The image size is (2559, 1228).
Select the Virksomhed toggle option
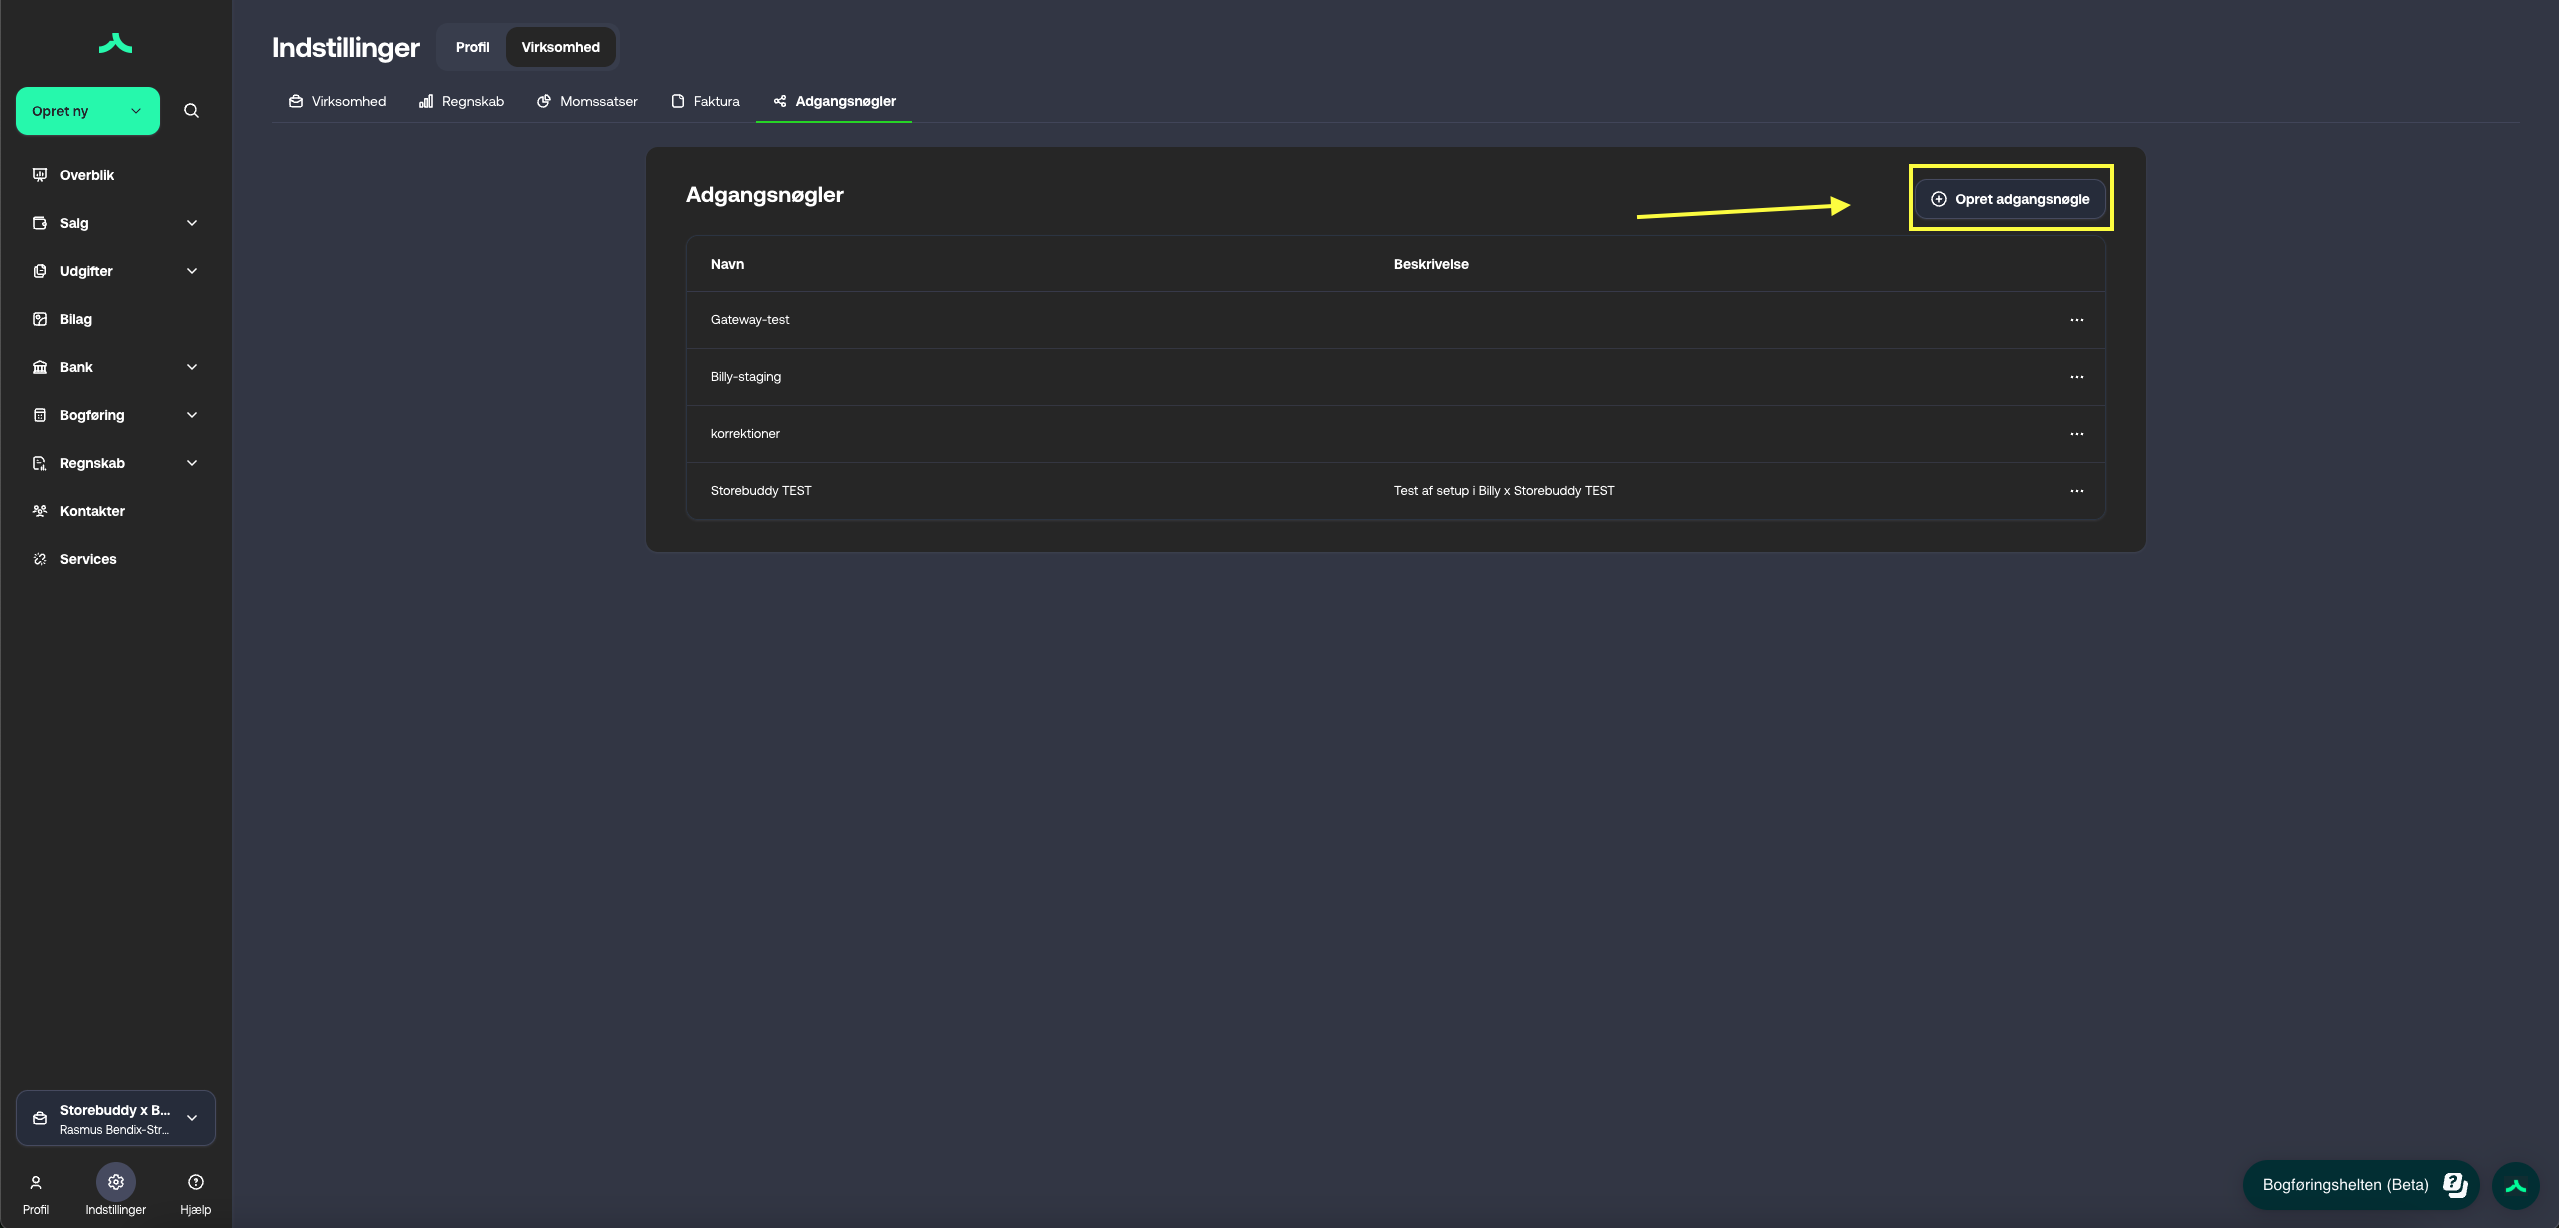coord(560,47)
